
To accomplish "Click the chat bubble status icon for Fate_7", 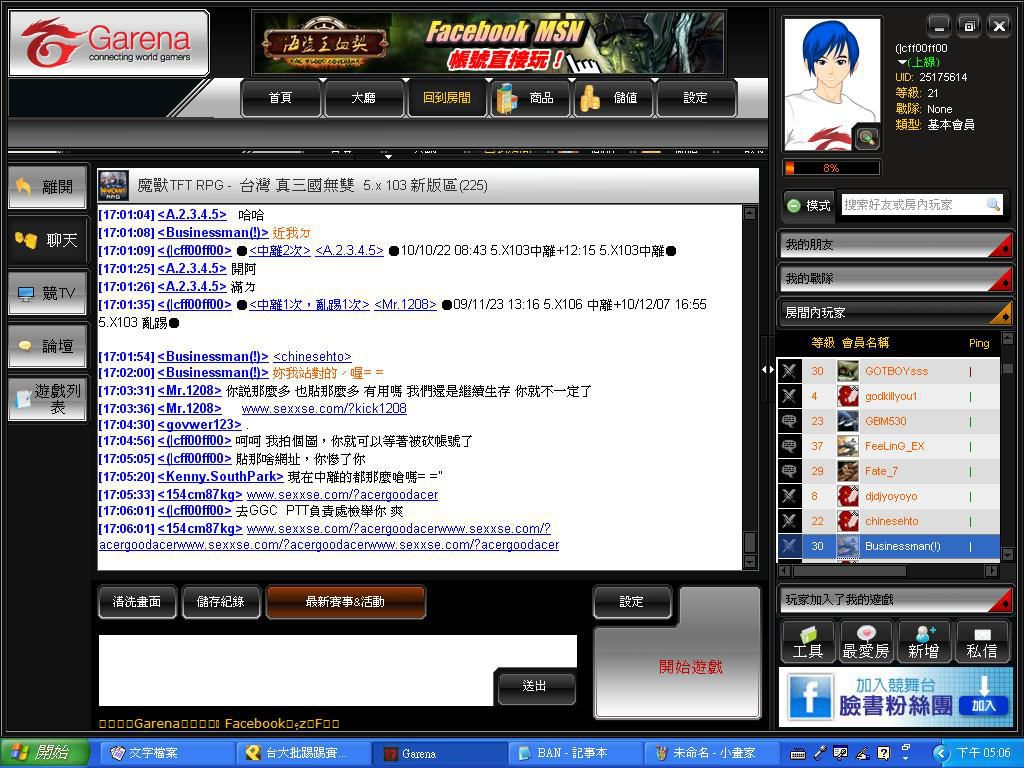I will tap(789, 471).
